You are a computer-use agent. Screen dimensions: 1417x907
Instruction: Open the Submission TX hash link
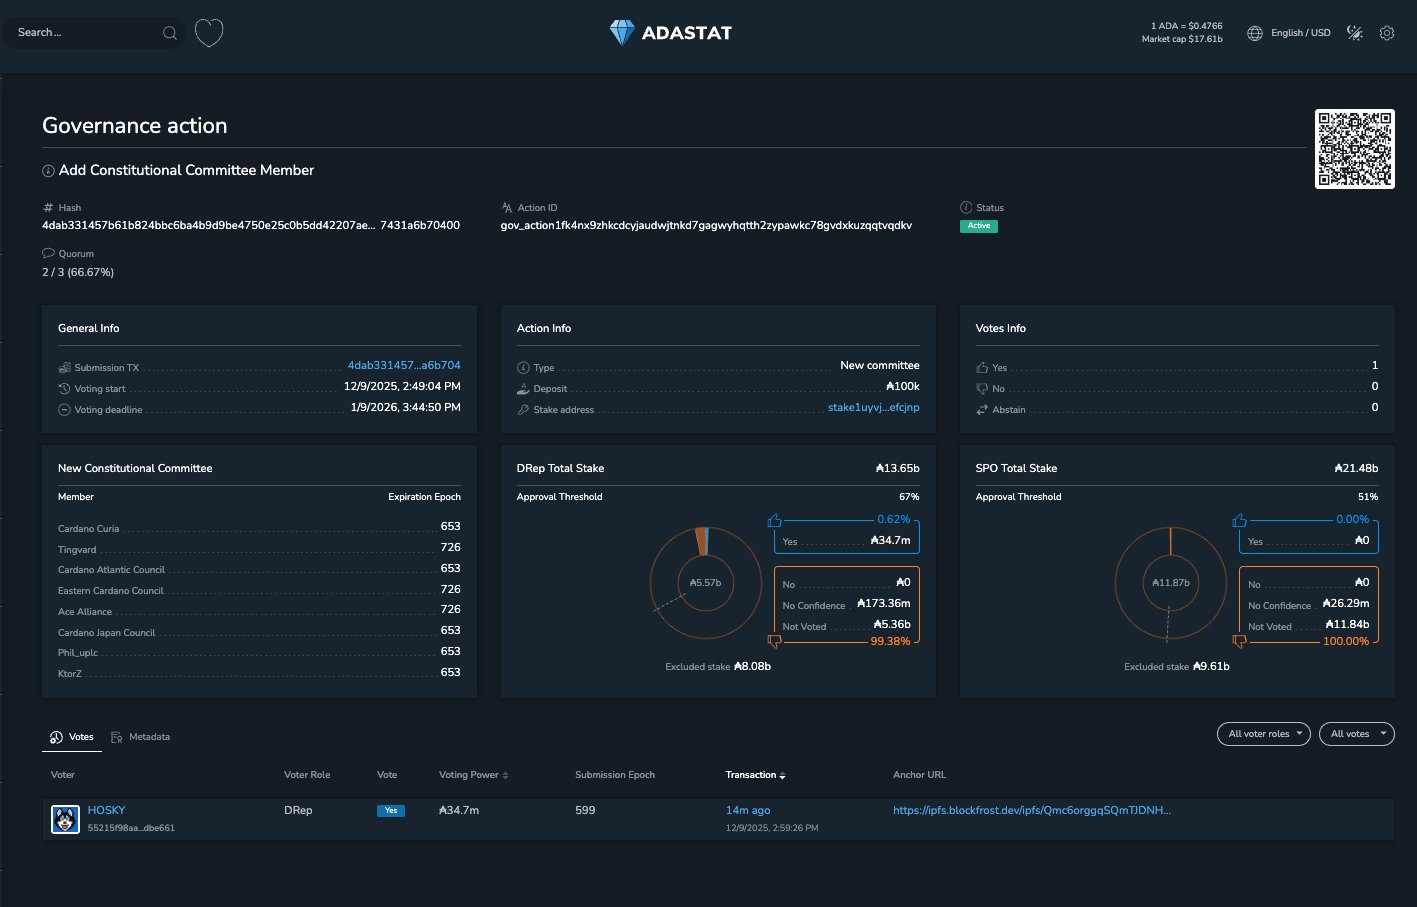(x=404, y=366)
